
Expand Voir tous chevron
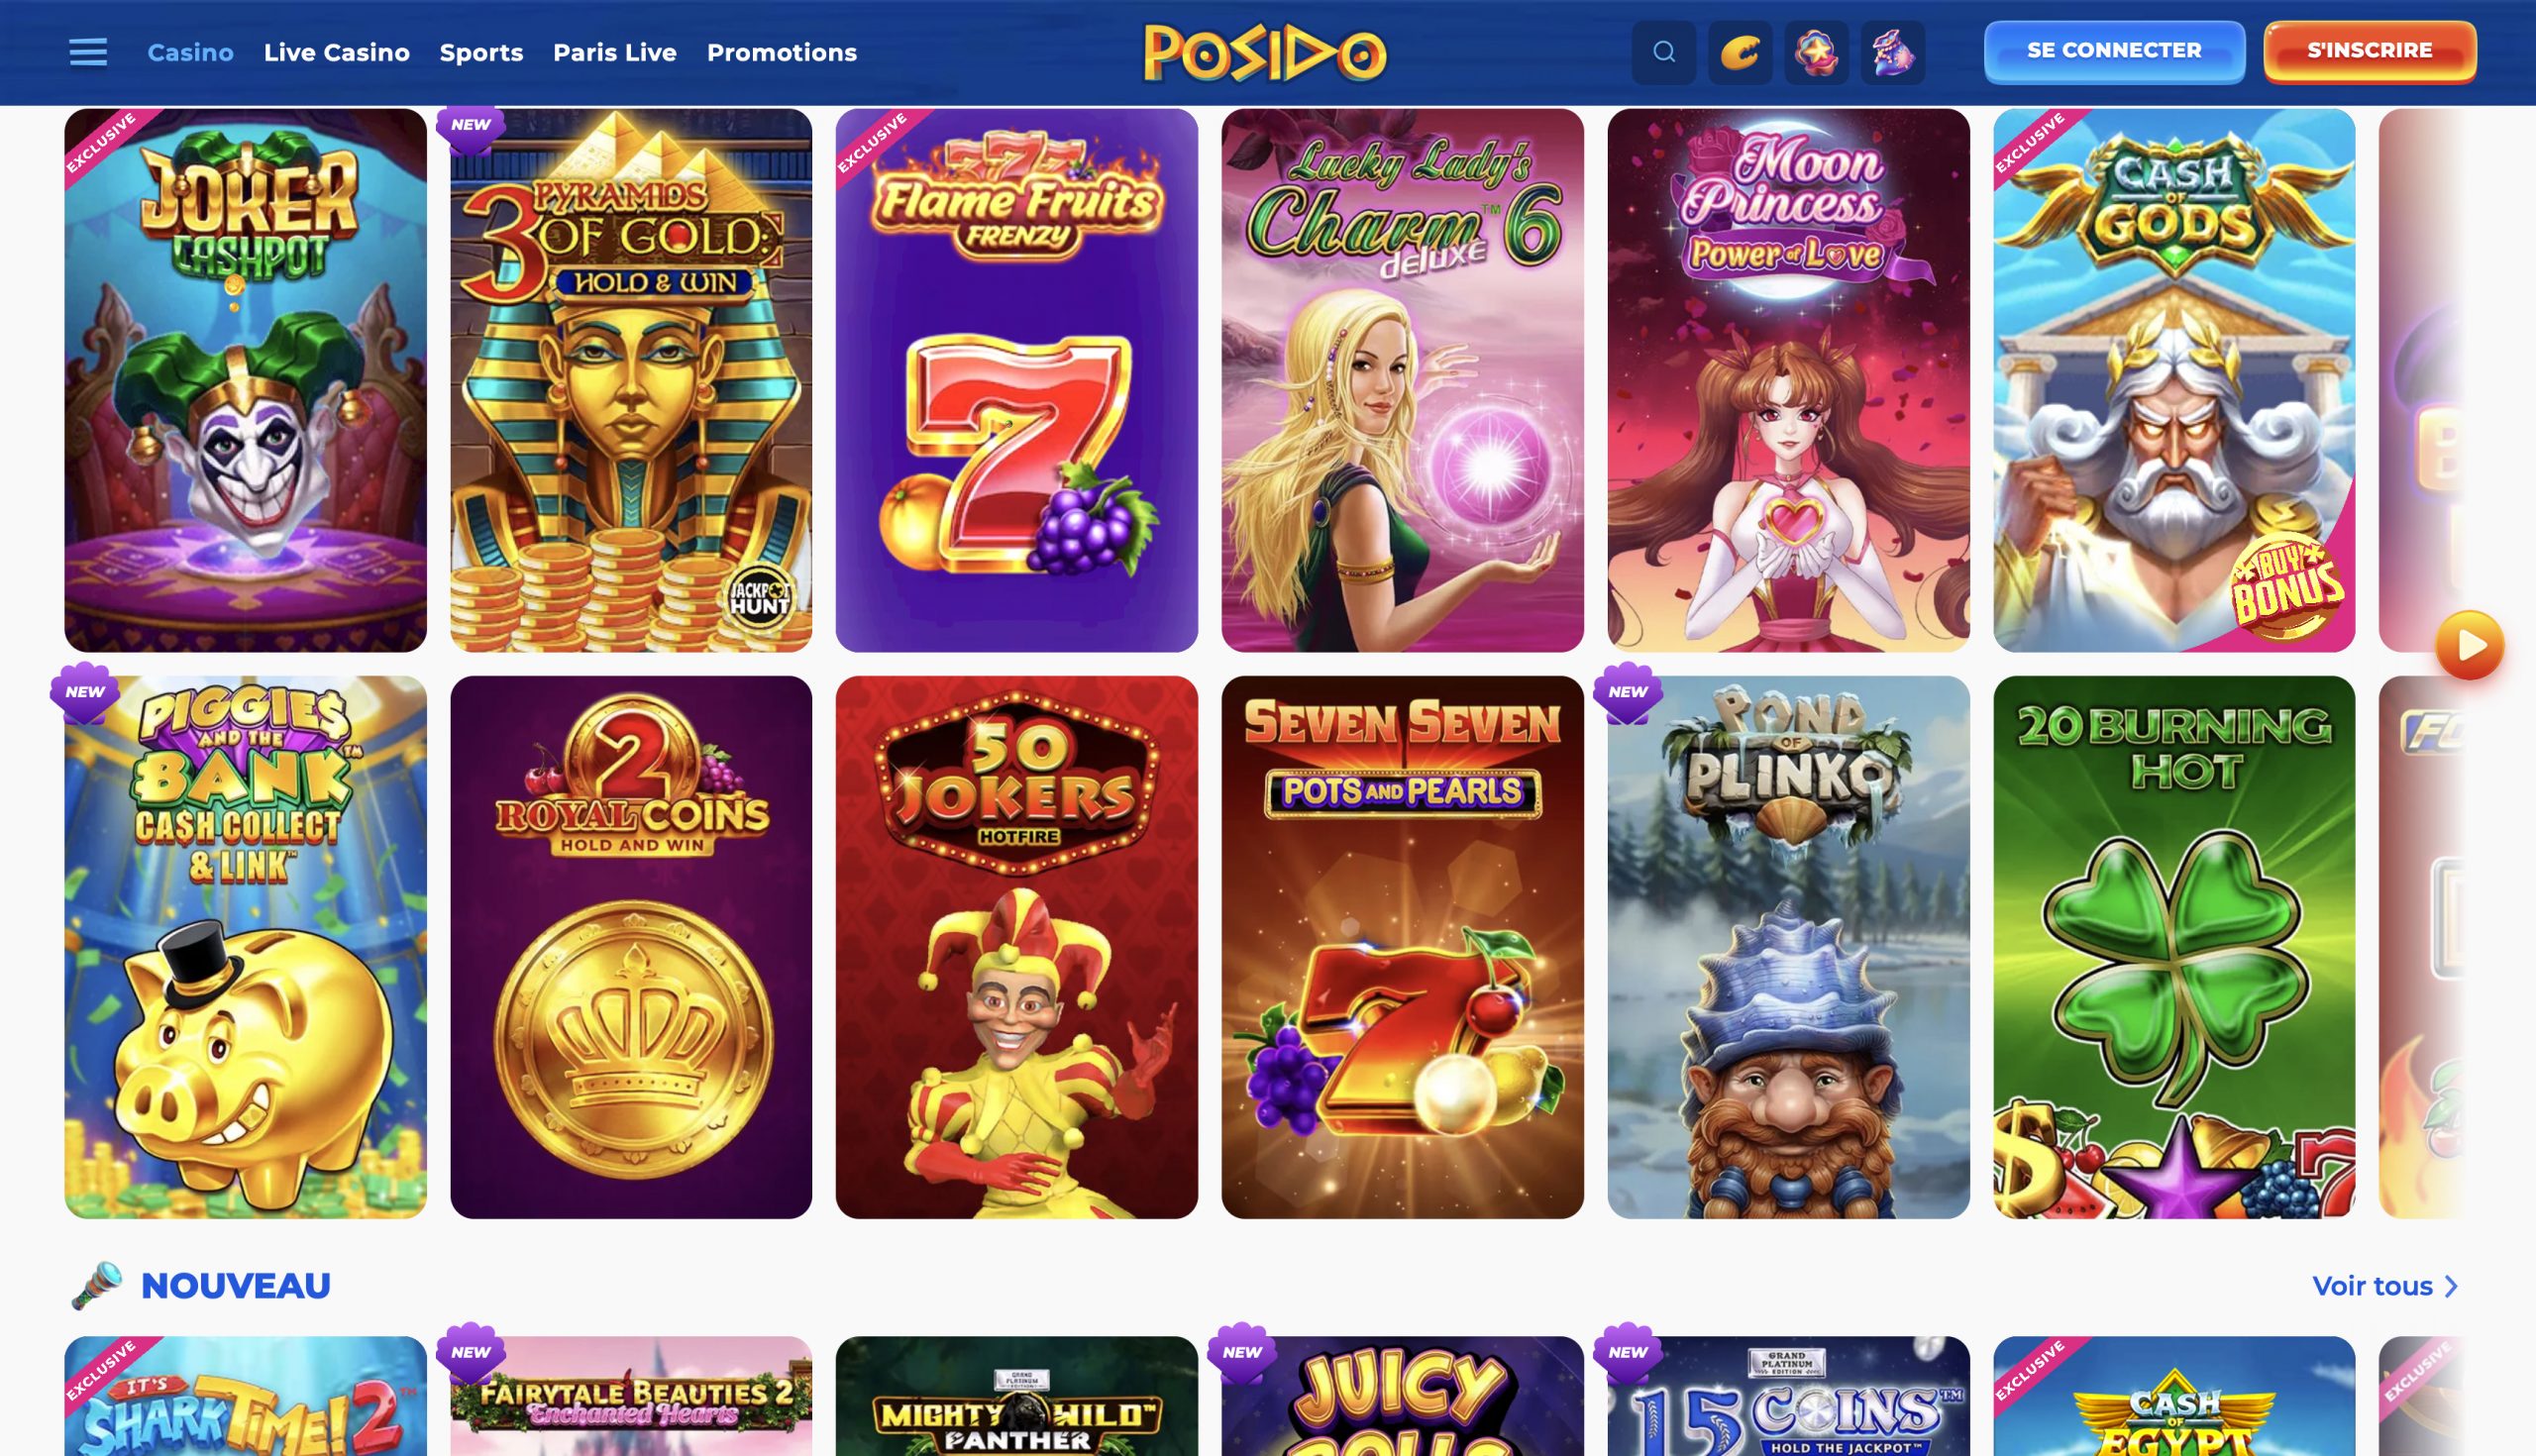2451,1286
